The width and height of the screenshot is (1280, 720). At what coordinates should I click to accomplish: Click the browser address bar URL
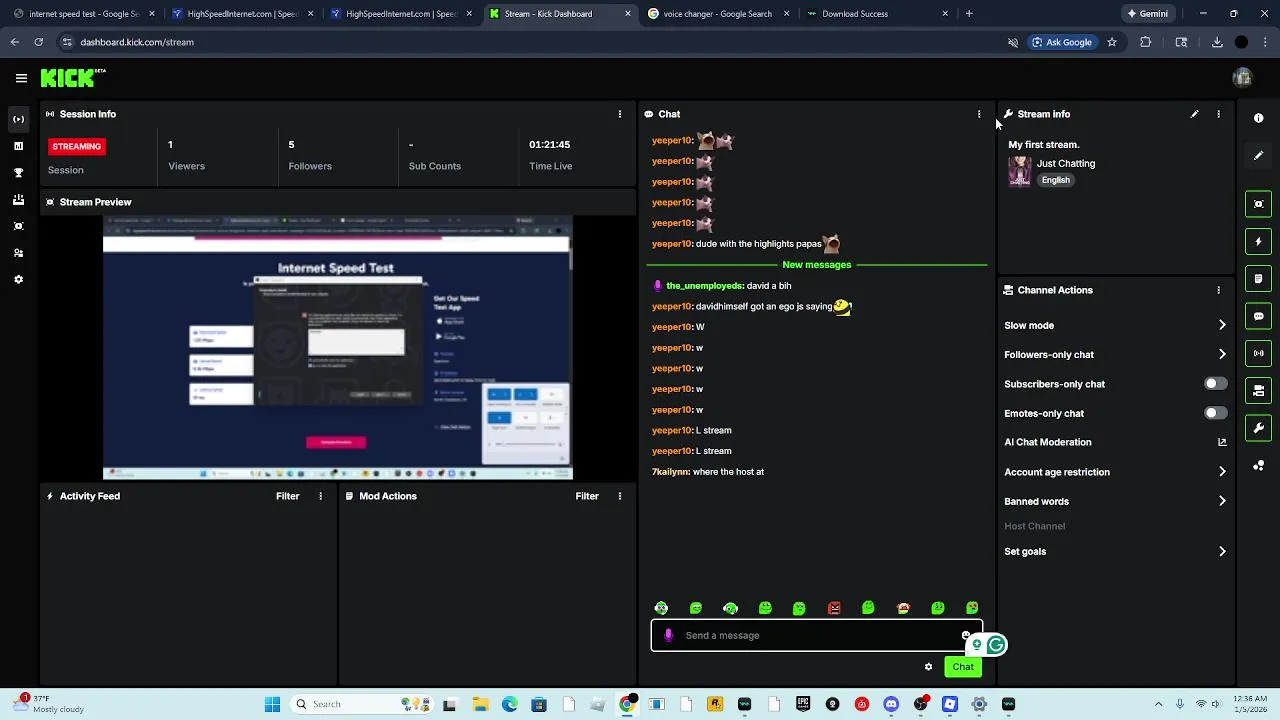coord(137,42)
